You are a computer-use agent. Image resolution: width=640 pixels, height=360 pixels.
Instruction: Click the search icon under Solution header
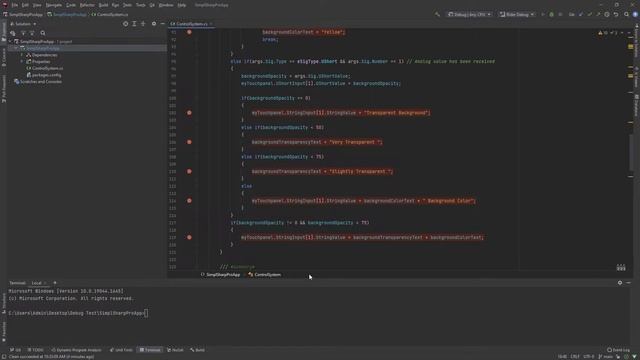tap(43, 33)
